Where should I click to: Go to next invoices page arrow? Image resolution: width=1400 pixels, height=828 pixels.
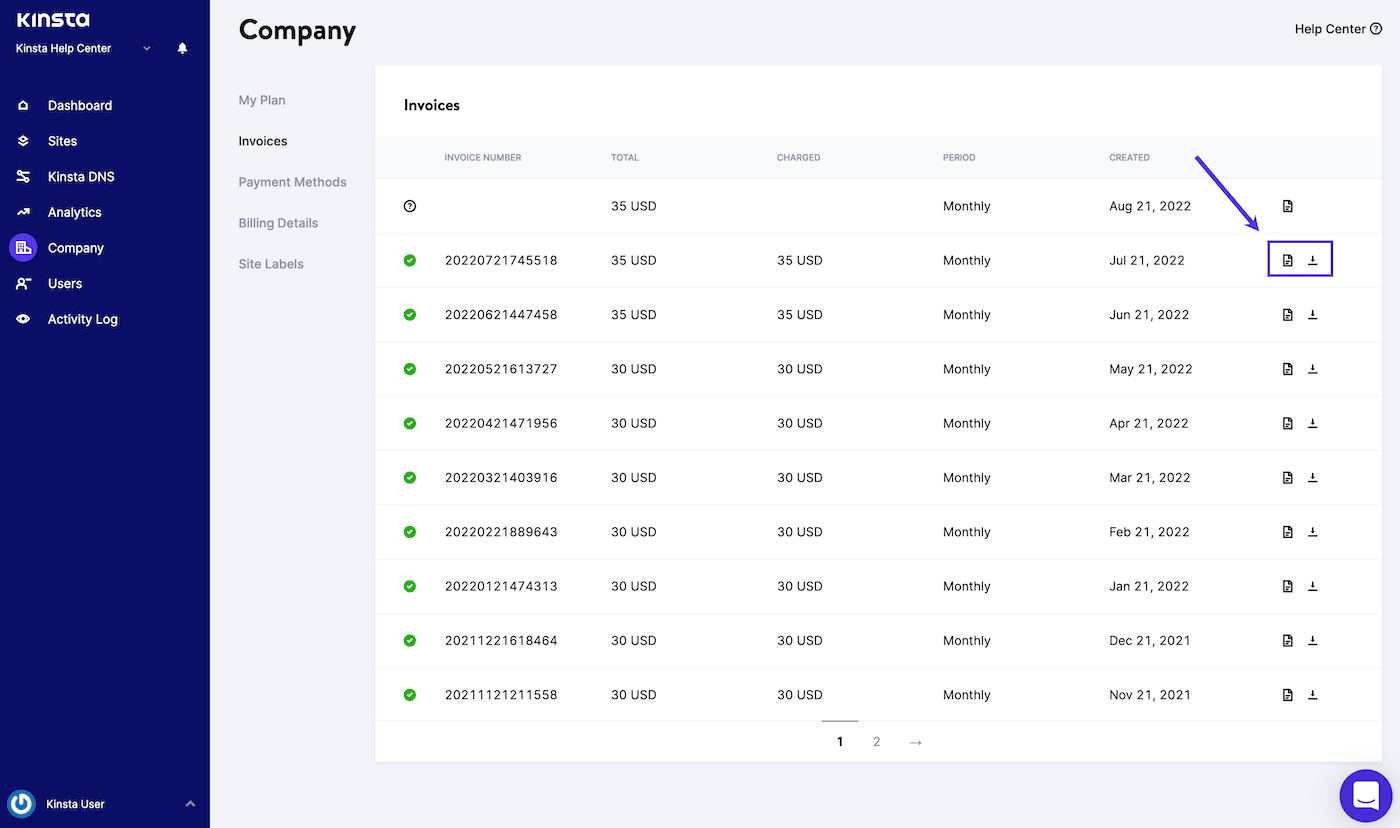tap(915, 742)
